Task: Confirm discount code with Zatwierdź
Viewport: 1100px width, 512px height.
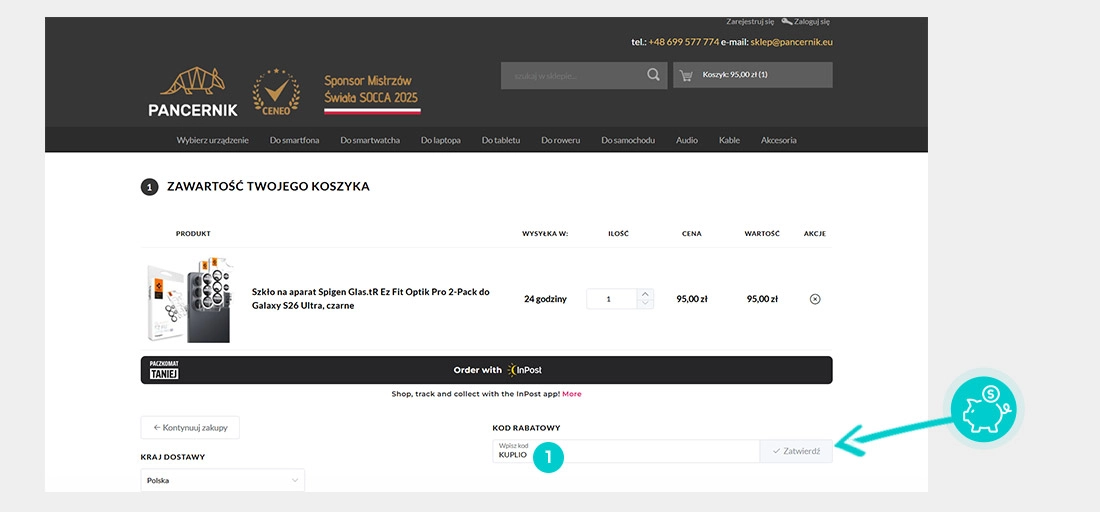Action: click(x=796, y=451)
